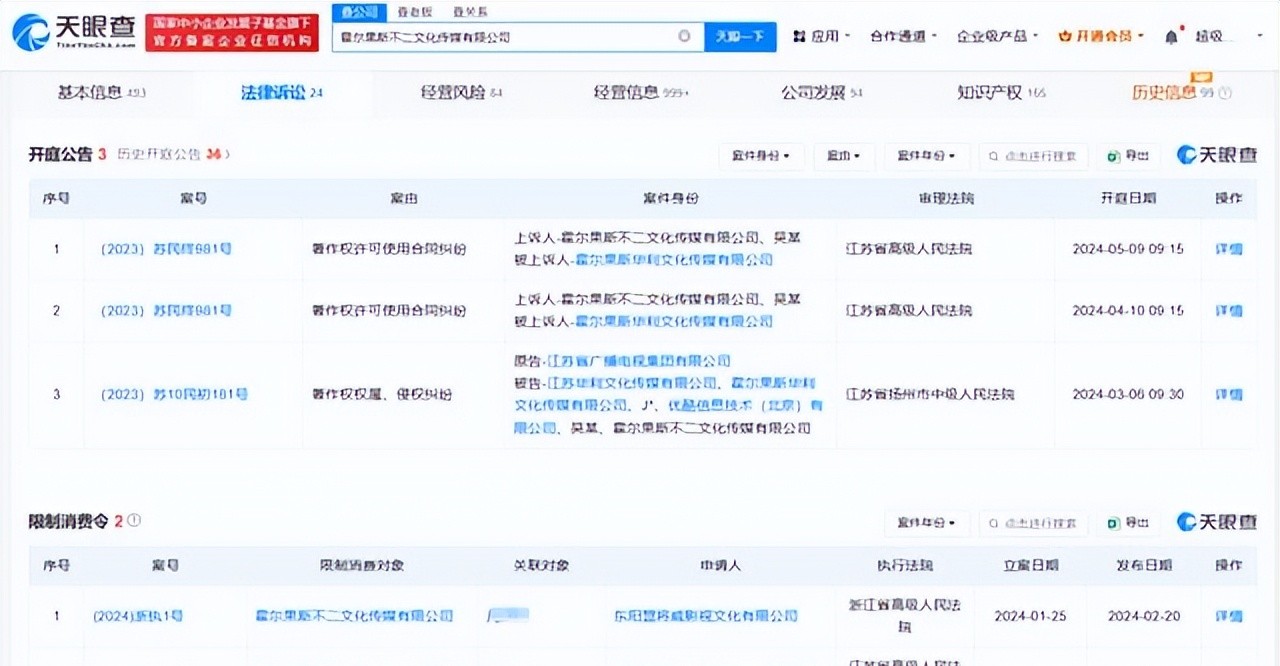Screen dimensions: 1280x666
Task: Open case (2023)苏10民初181号
Action: (x=174, y=395)
